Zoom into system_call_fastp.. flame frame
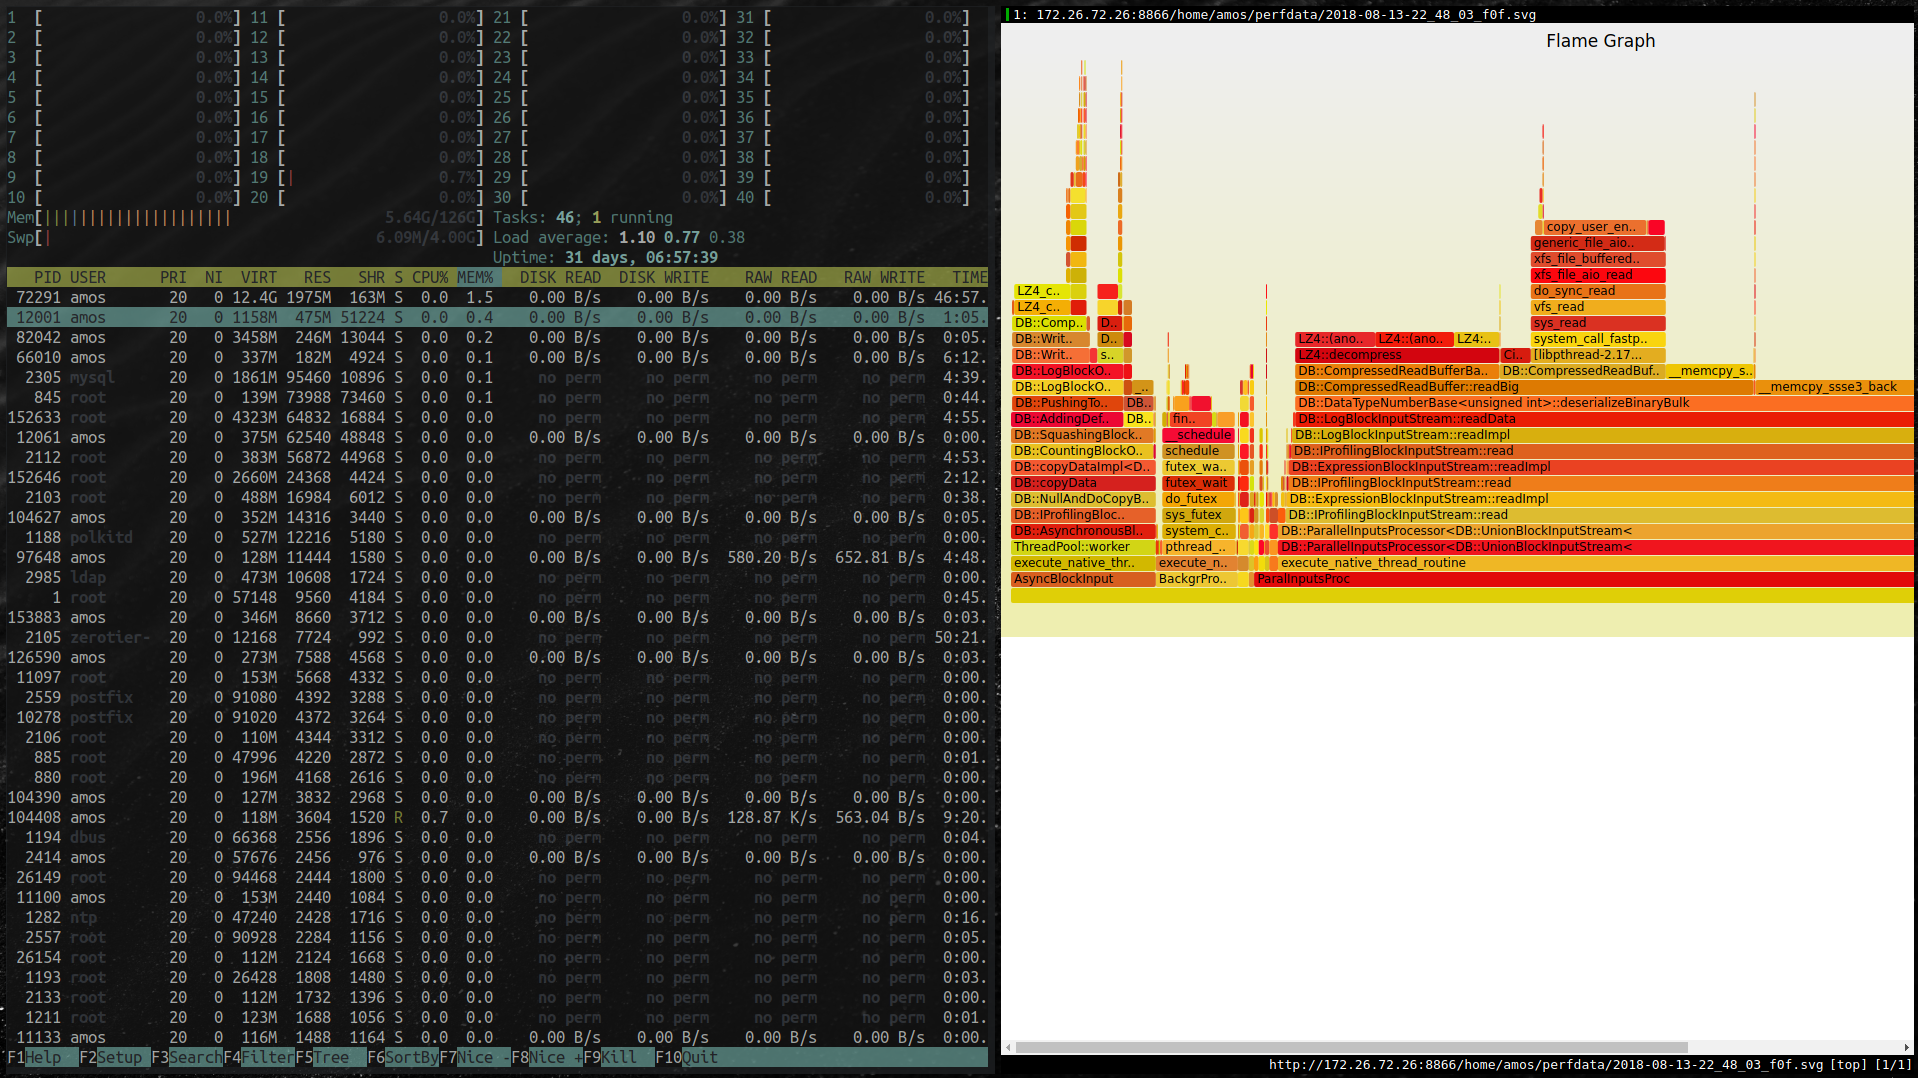 coord(1598,339)
